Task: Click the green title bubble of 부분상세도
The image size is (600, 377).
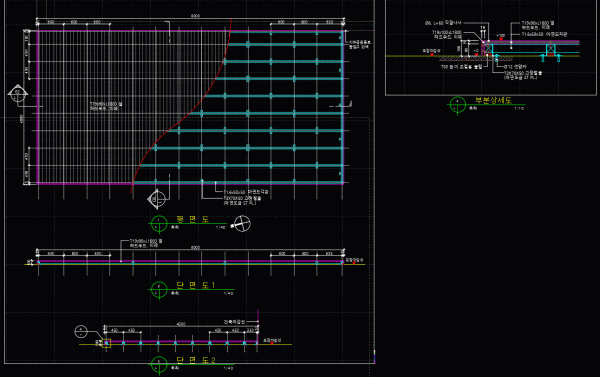Action: point(458,105)
